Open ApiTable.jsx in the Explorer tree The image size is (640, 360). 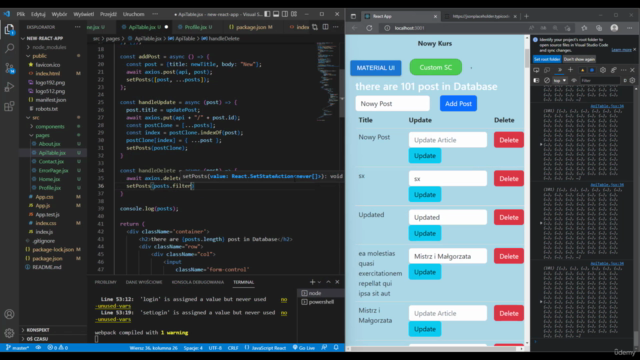click(52, 153)
